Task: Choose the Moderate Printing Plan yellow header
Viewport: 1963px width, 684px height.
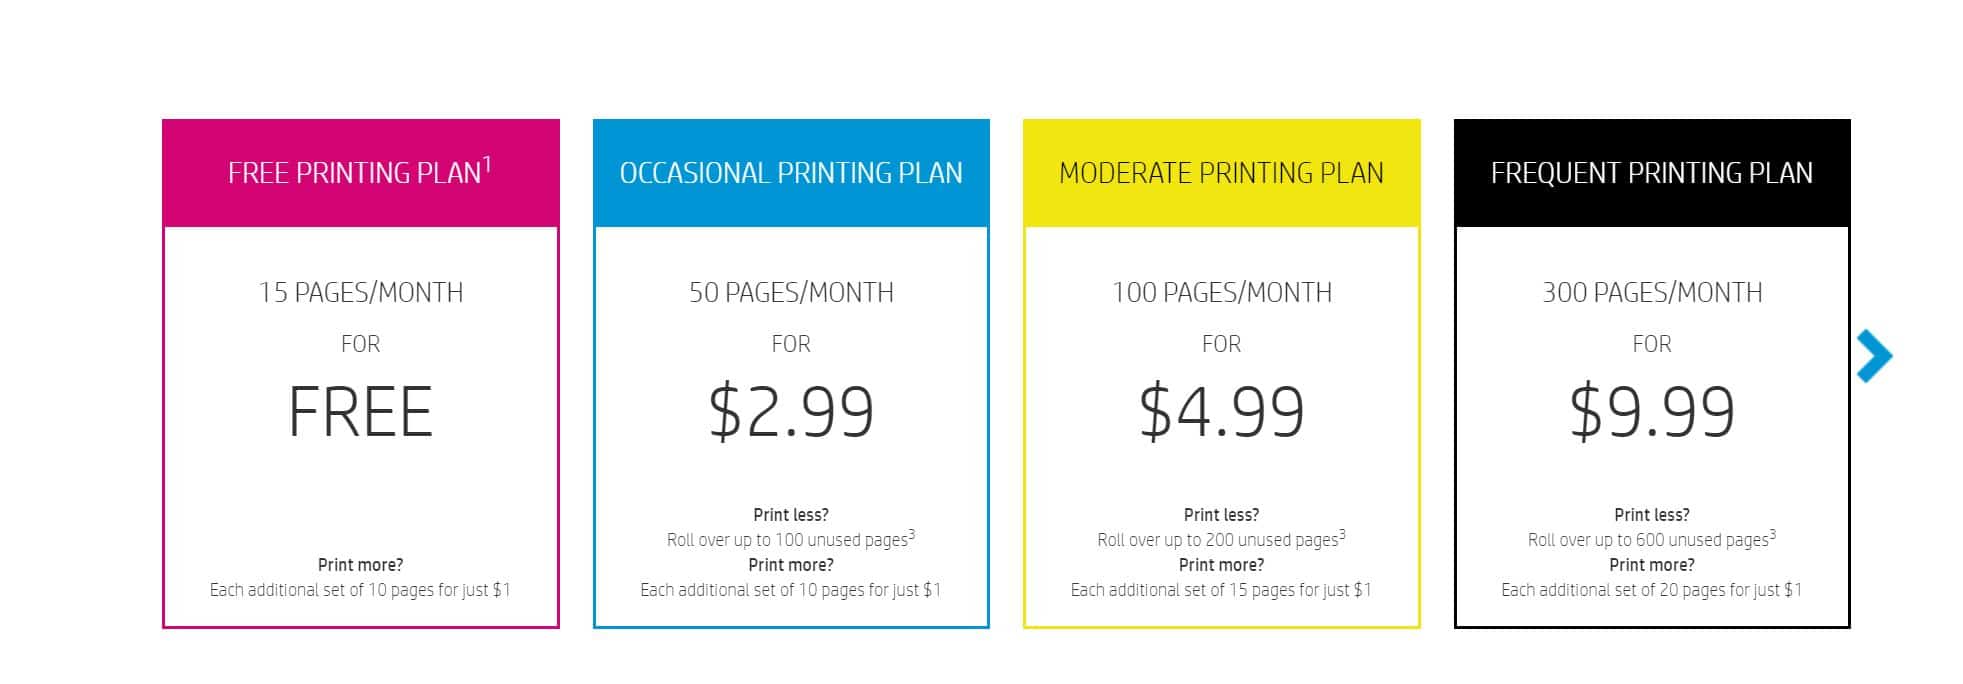Action: point(1221,173)
